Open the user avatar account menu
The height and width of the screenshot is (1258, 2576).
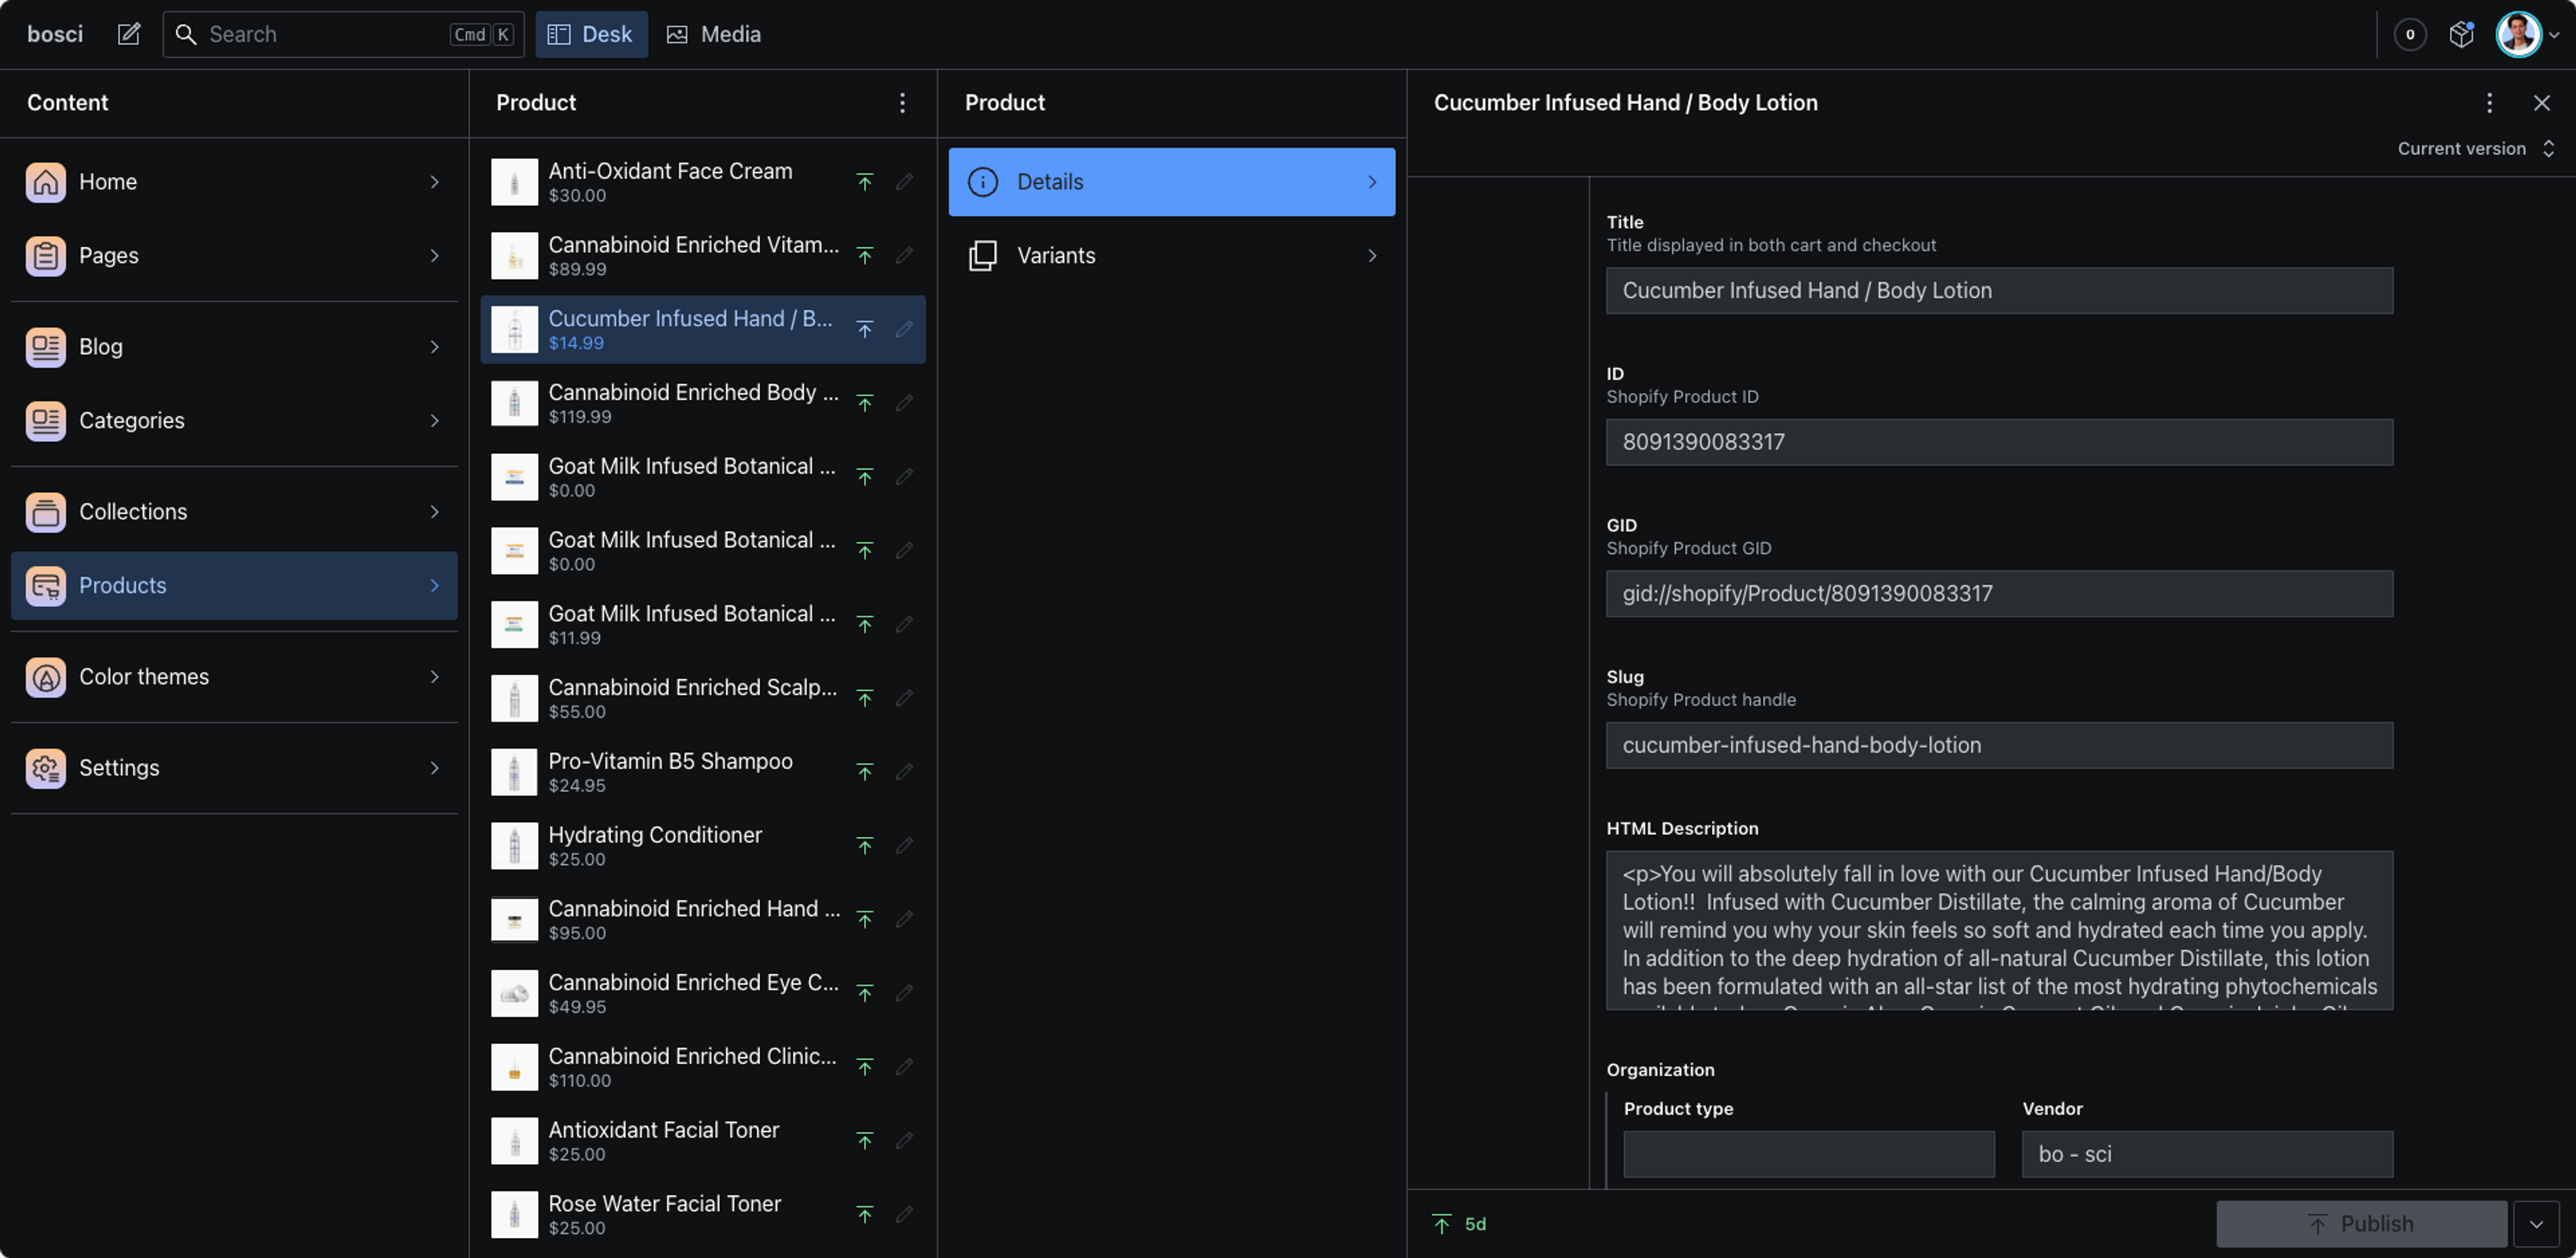tap(2518, 34)
